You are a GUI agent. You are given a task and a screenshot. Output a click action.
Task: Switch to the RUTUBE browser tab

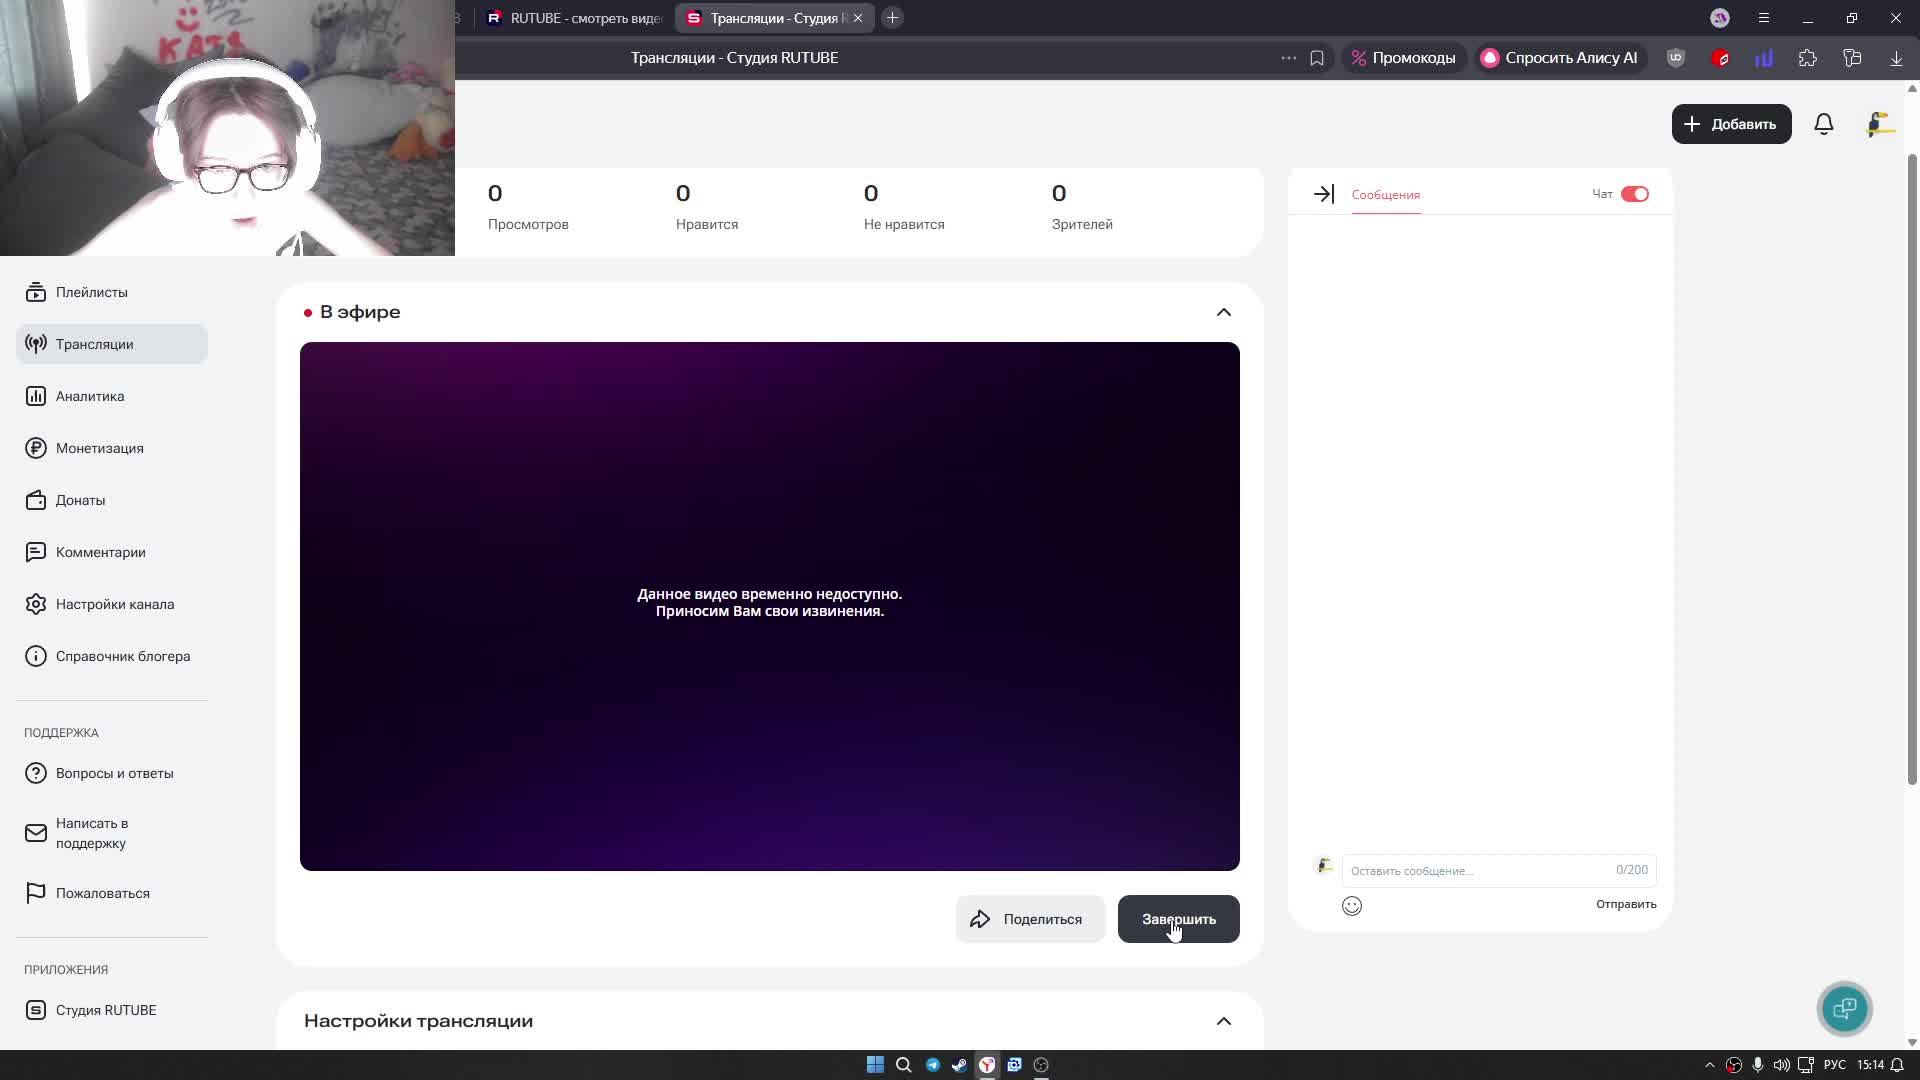[575, 18]
